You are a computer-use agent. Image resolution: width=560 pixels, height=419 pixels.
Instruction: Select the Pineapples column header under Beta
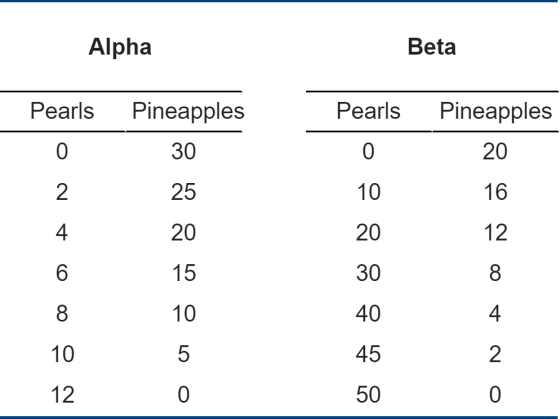point(496,112)
